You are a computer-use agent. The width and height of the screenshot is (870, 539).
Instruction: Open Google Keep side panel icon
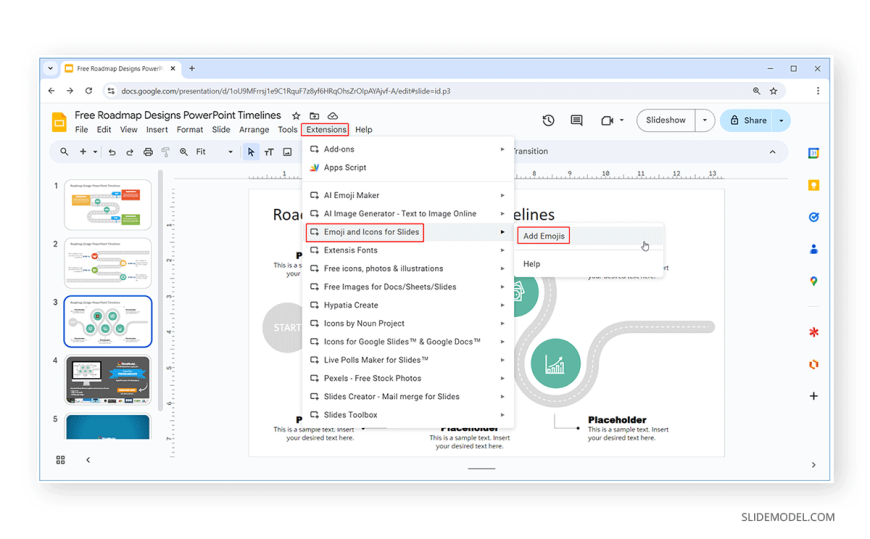point(813,185)
